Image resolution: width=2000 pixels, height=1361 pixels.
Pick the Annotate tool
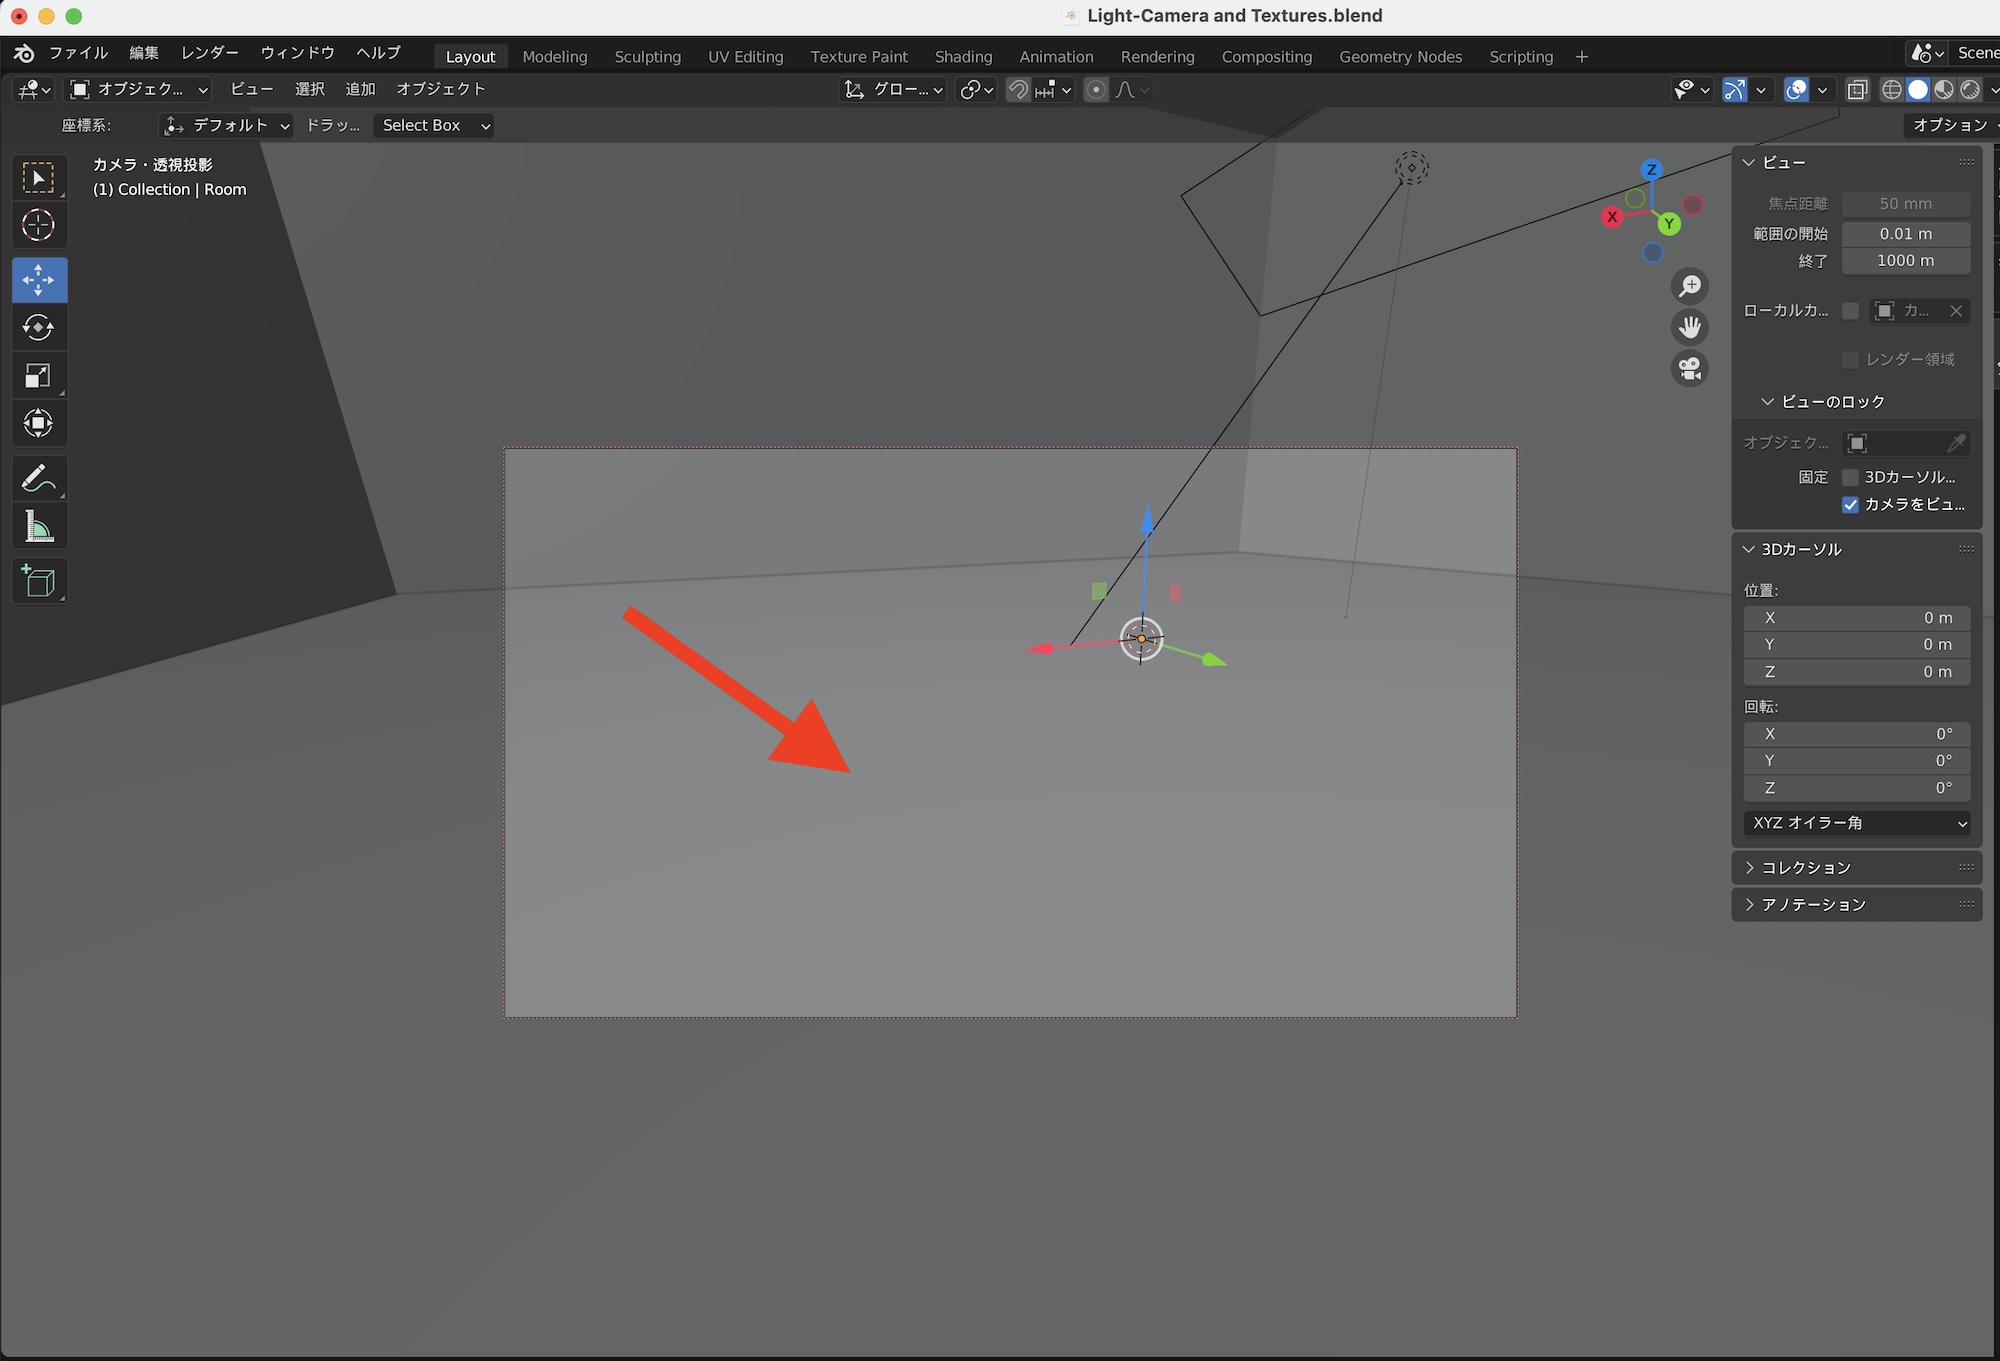(x=40, y=478)
